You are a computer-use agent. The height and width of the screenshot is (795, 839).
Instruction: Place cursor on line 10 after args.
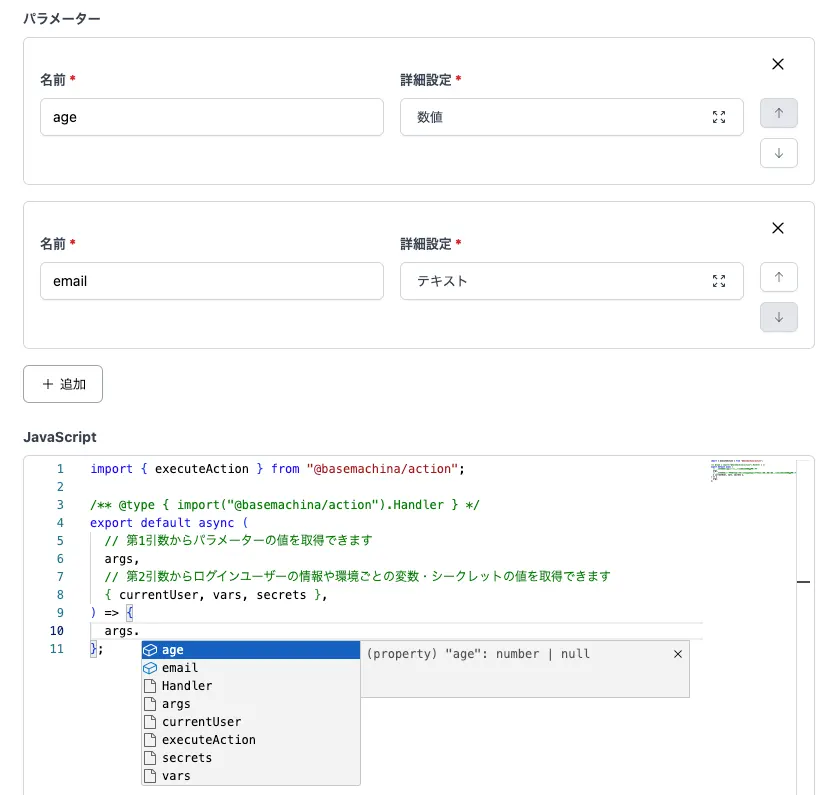140,631
